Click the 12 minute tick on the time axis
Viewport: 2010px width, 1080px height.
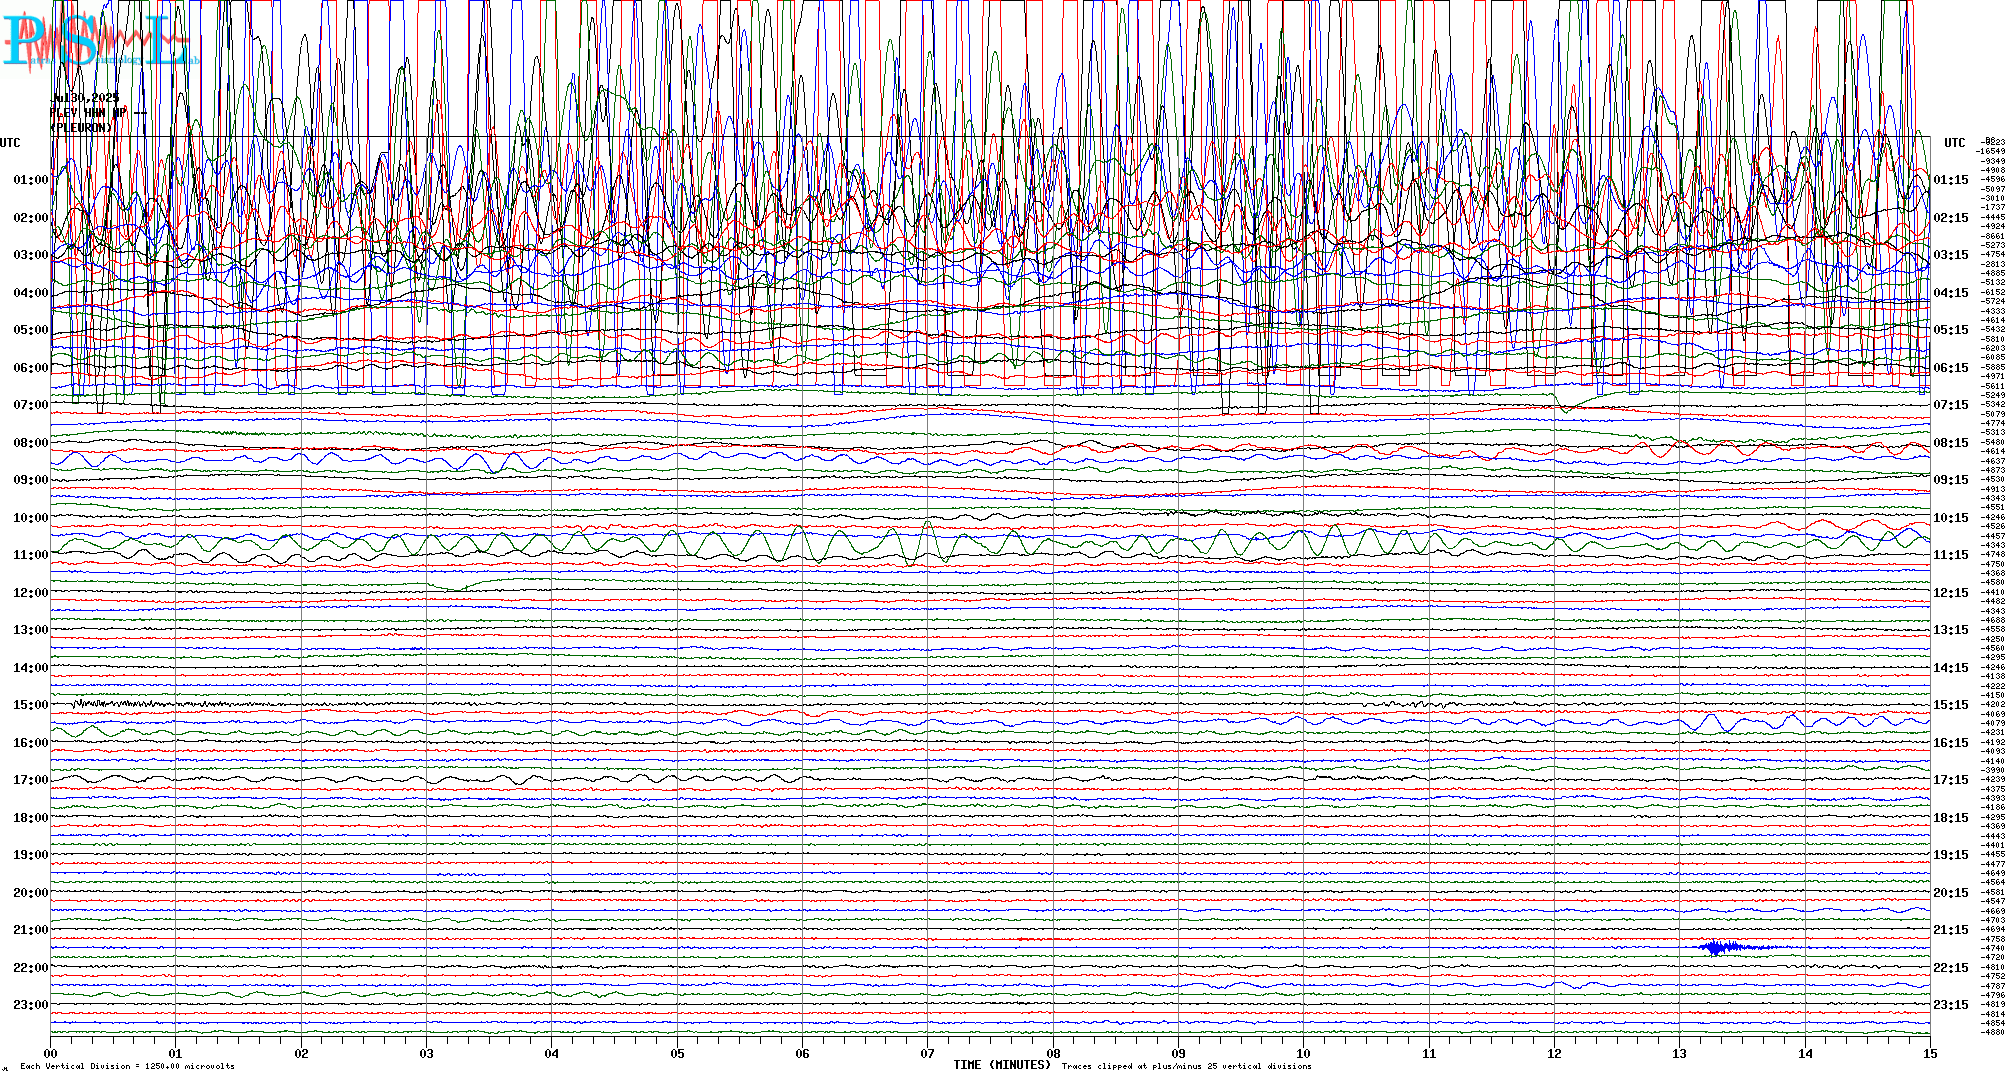tap(1554, 1053)
